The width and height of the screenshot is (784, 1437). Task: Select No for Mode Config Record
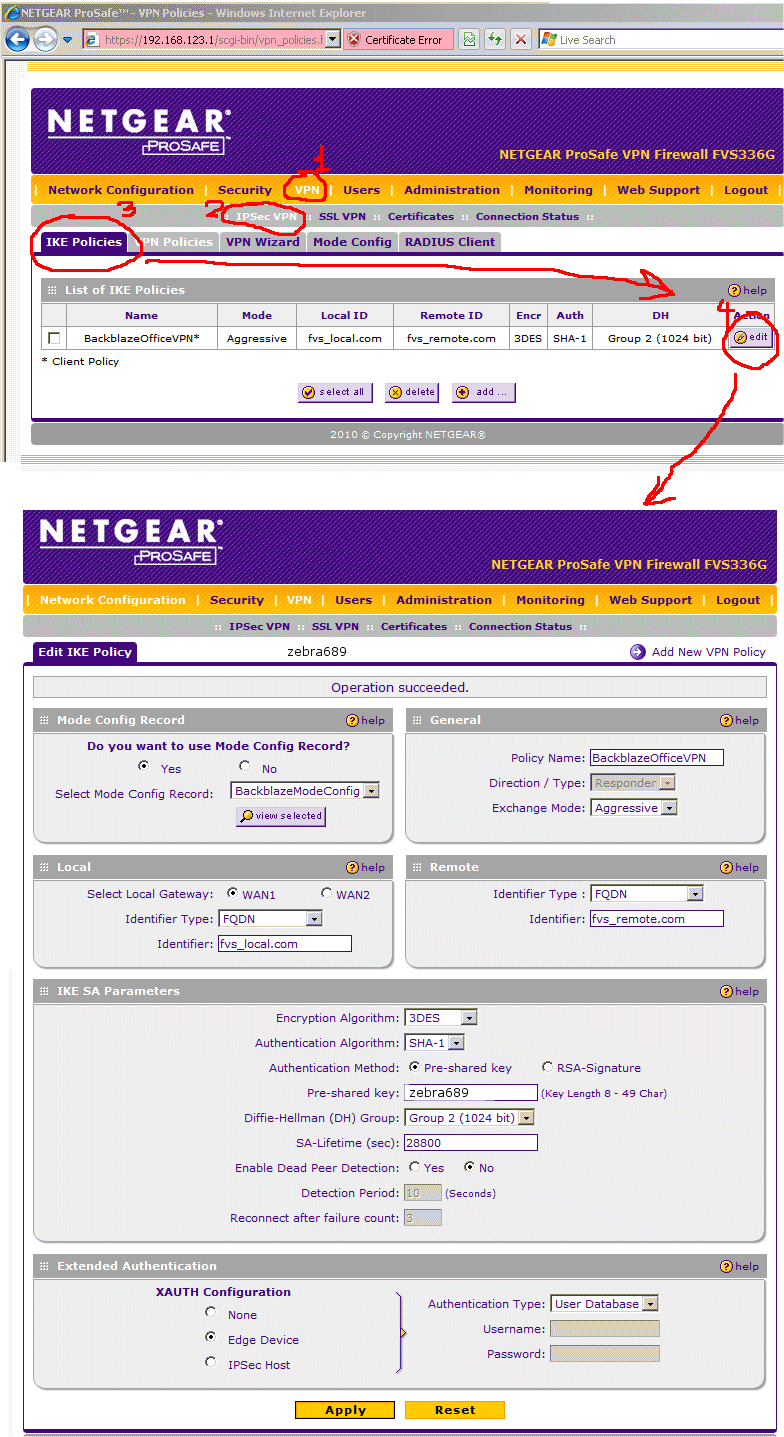click(x=244, y=766)
